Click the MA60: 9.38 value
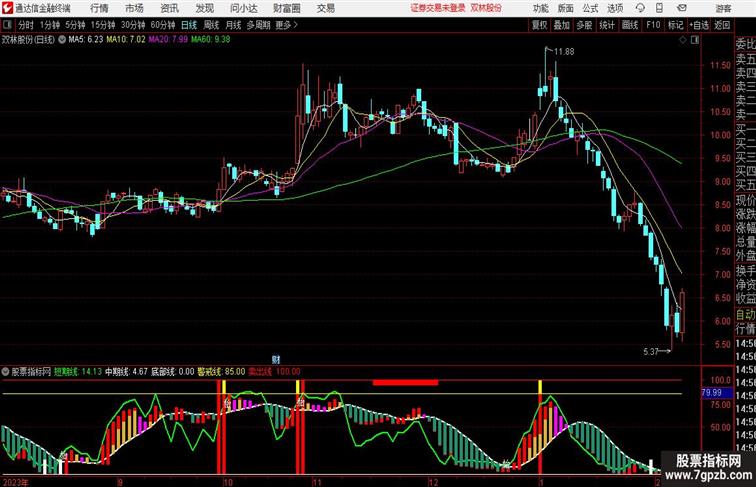 pyautogui.click(x=210, y=40)
